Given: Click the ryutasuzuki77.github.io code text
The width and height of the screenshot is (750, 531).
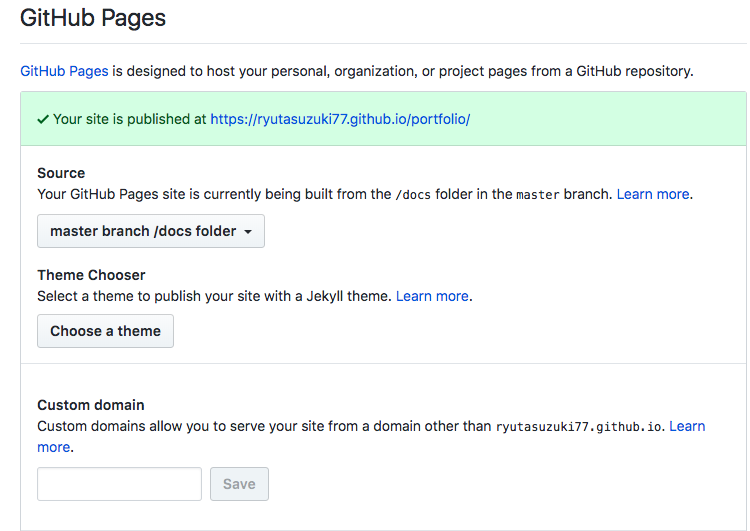Looking at the screenshot, I should point(579,427).
